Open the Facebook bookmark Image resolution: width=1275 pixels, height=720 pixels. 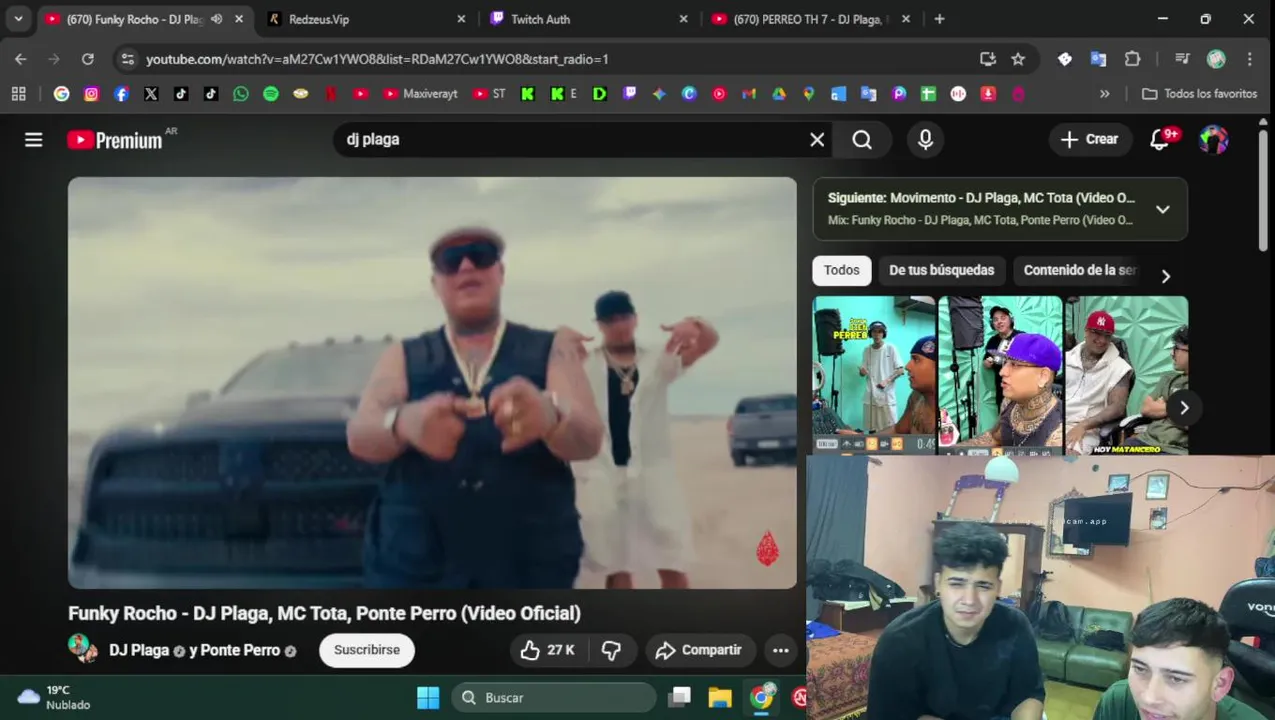click(122, 94)
